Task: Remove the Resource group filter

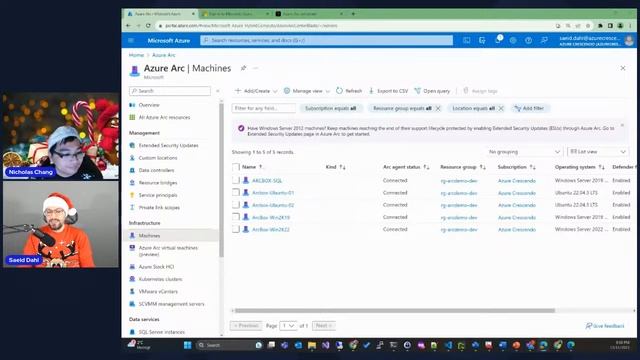Action: [x=438, y=108]
